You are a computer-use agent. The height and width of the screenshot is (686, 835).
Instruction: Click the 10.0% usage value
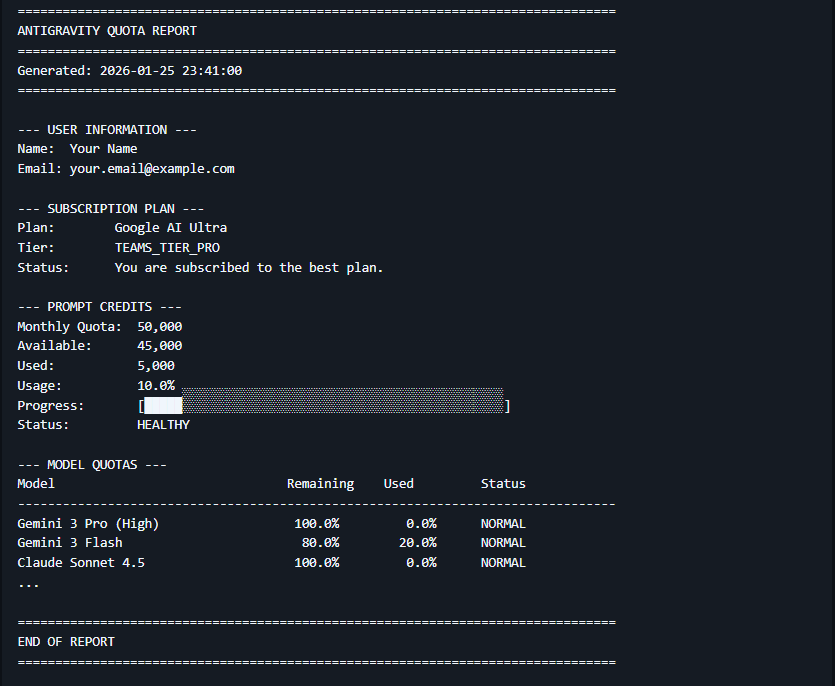point(156,386)
